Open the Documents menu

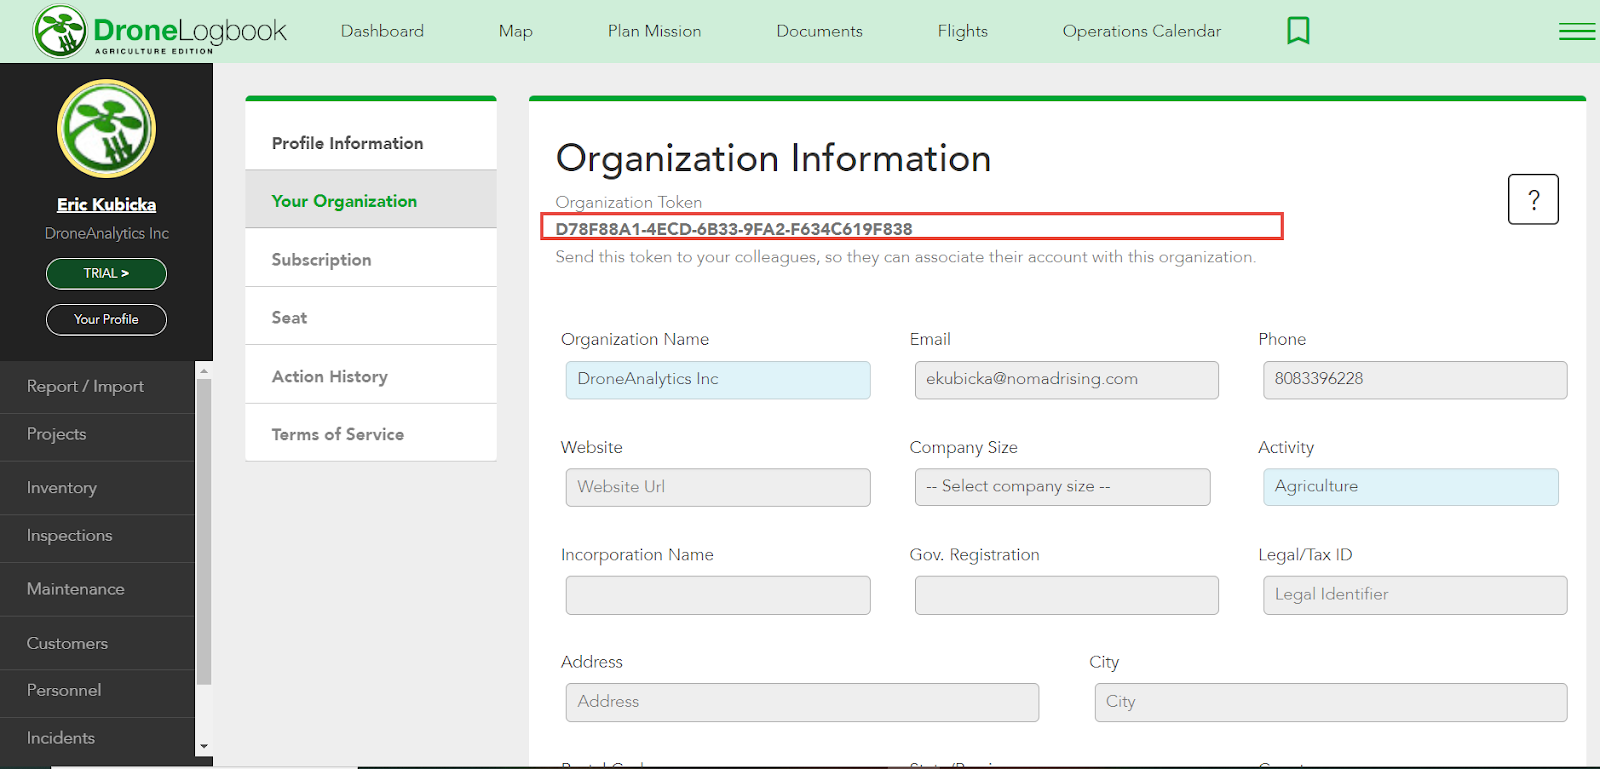(x=819, y=31)
